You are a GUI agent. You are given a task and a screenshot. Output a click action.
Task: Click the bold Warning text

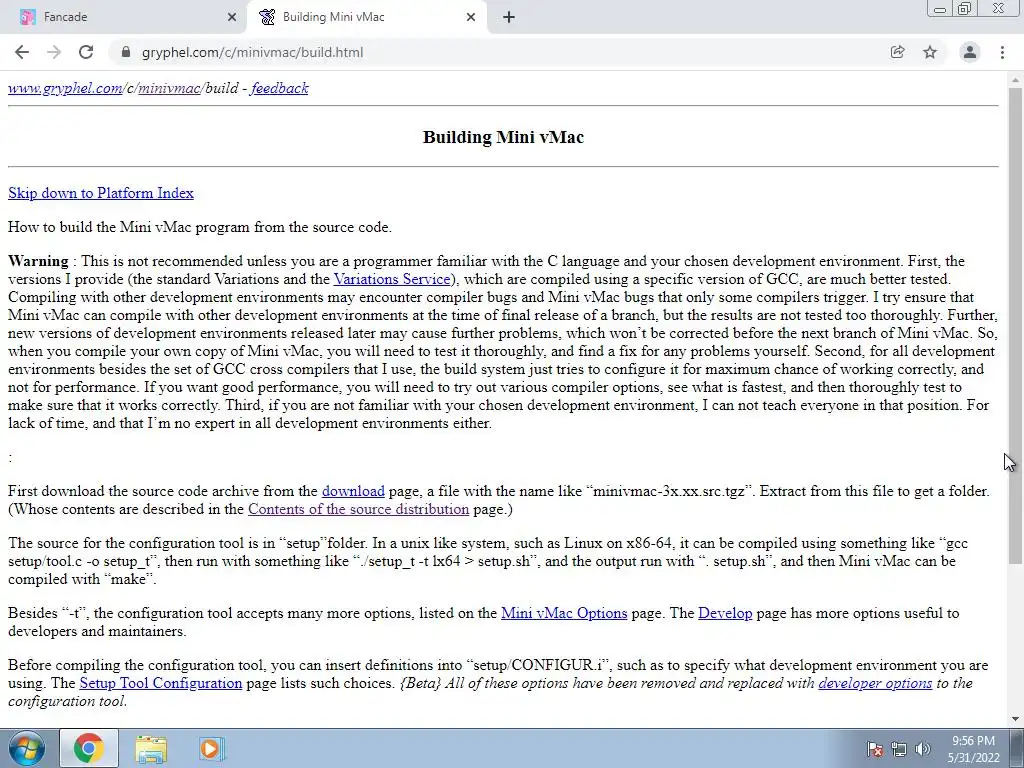pyautogui.click(x=38, y=261)
